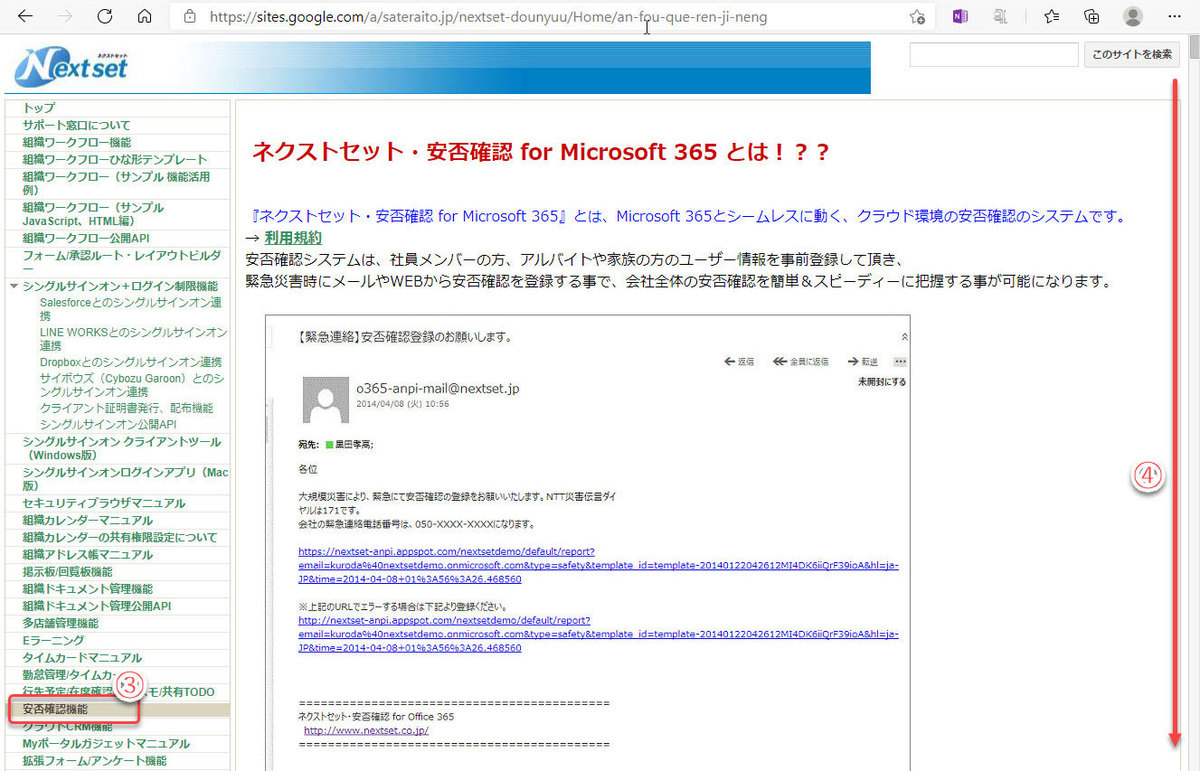This screenshot has height=771, width=1200.
Task: Open the 組織ドキュメント管理機能 sidebar page
Action: point(88,589)
